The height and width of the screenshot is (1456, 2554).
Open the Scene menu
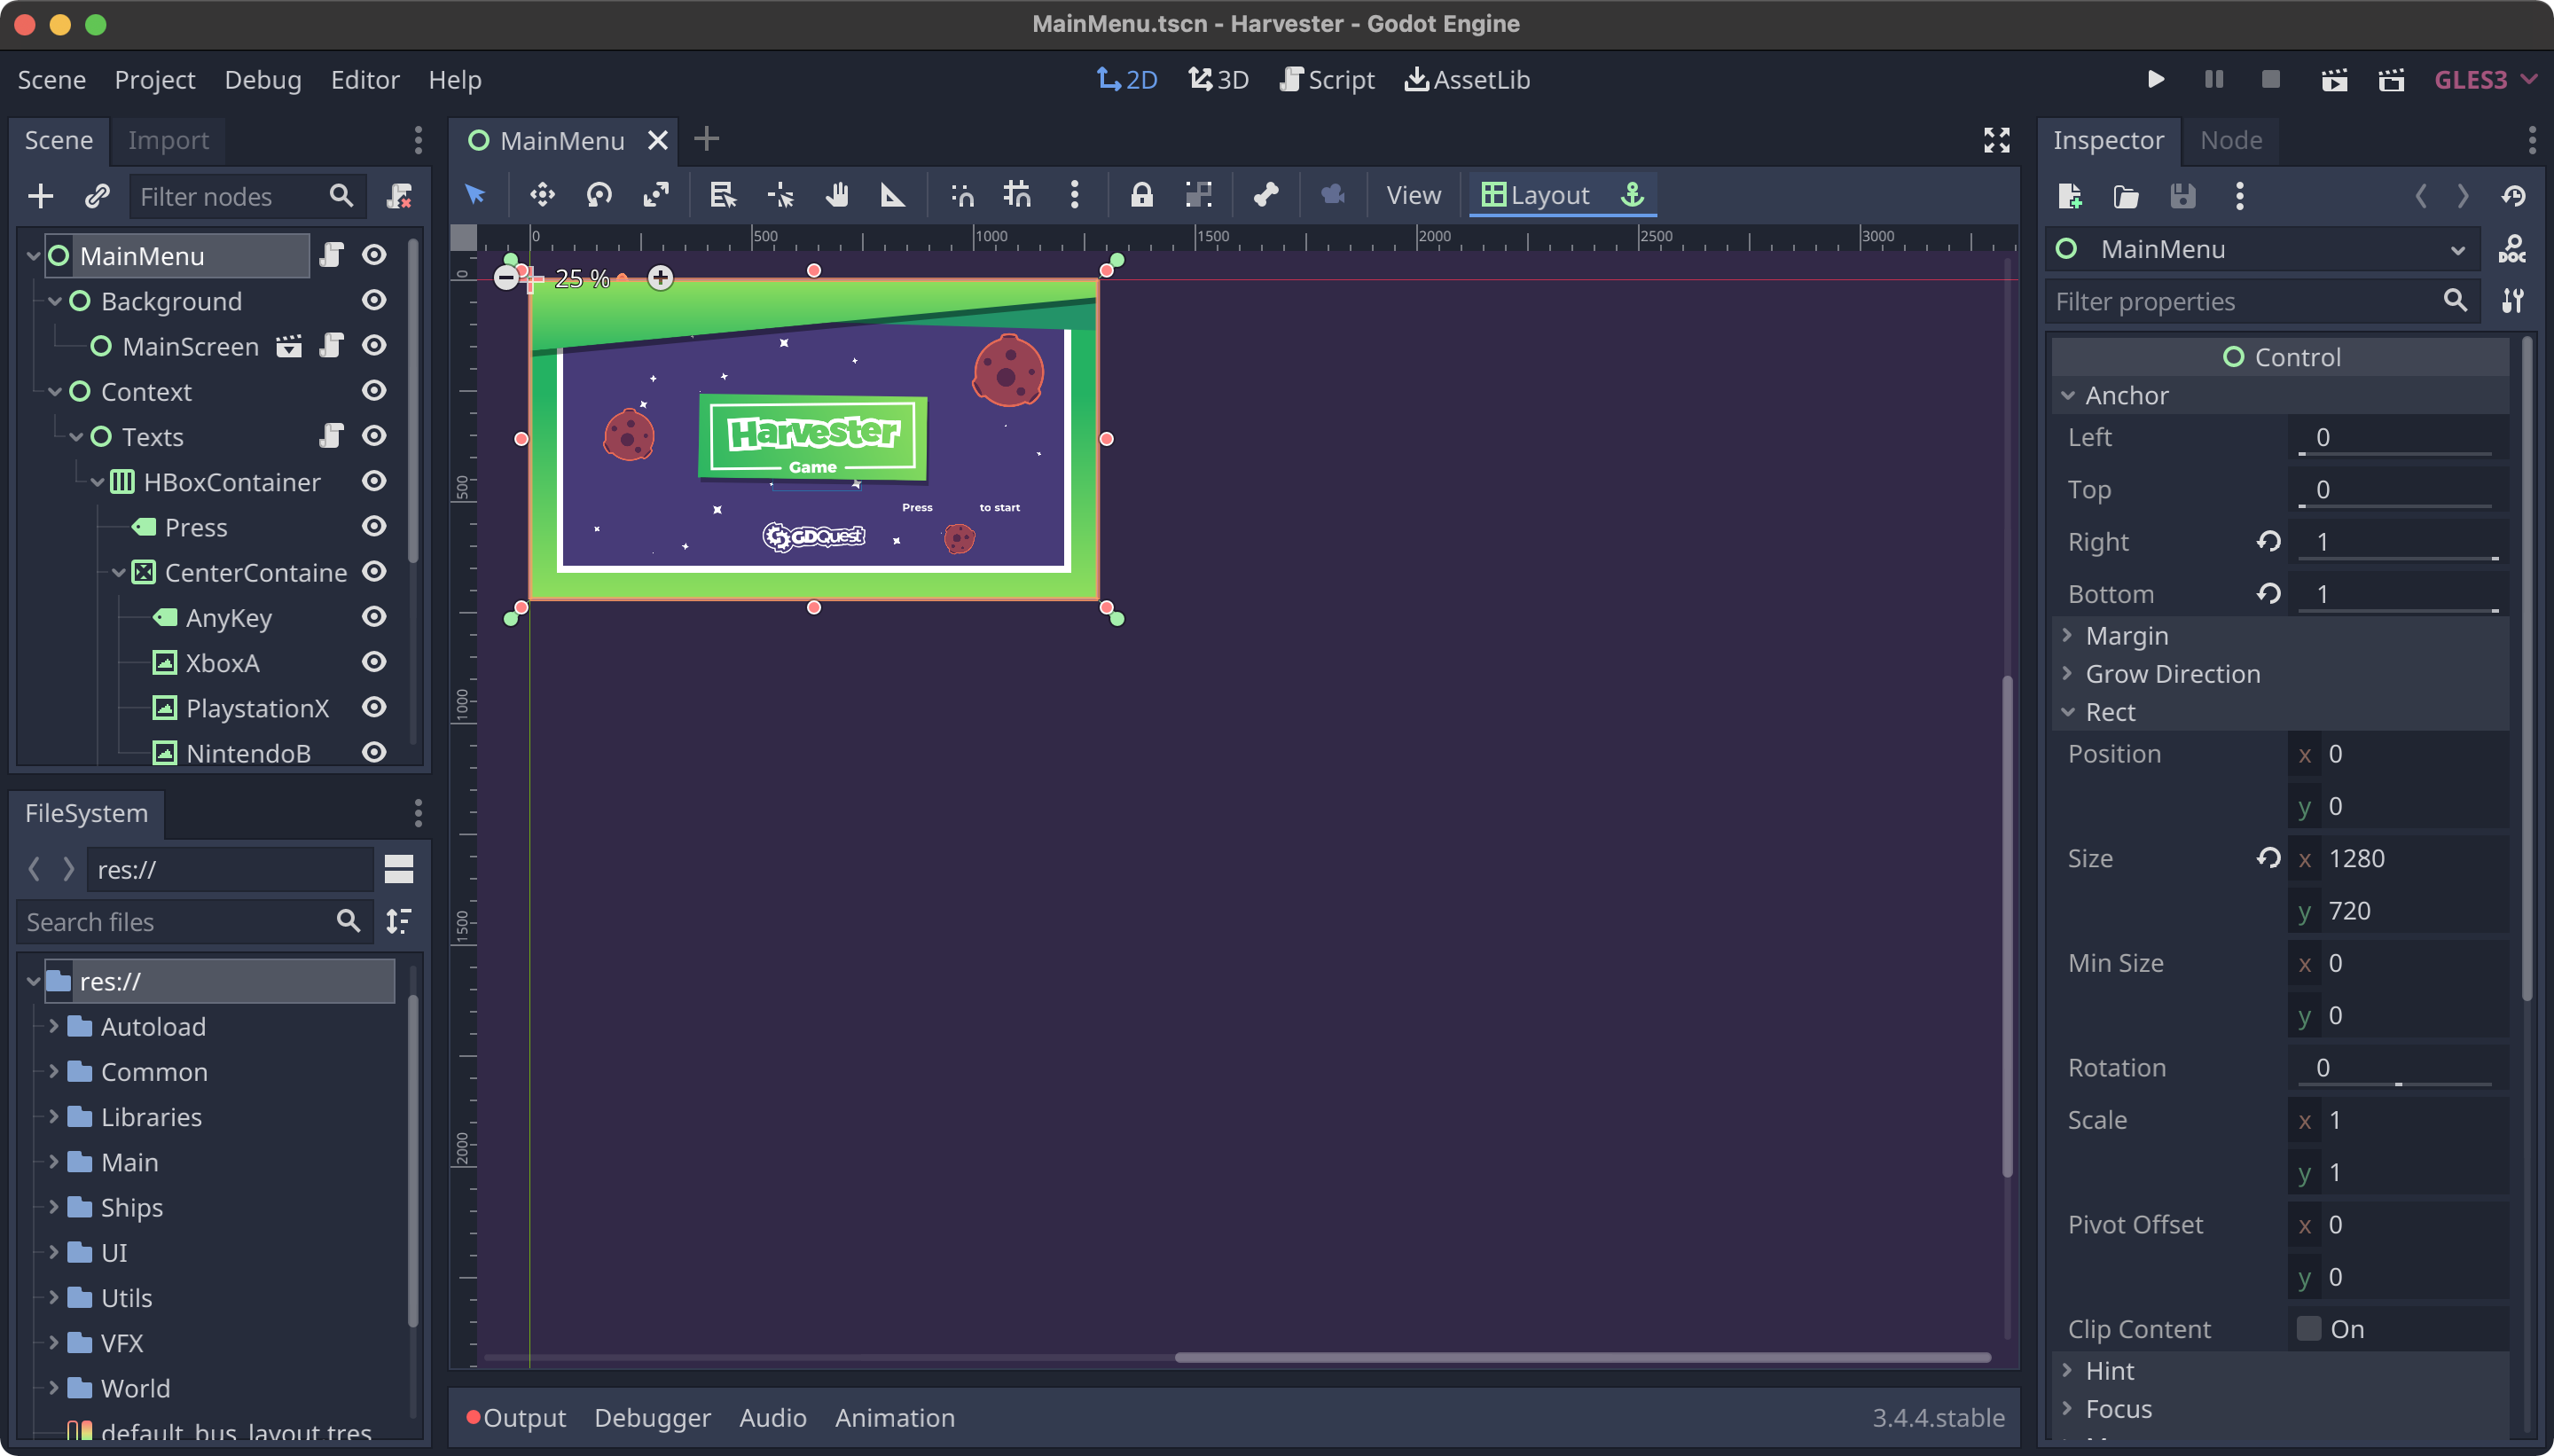tap(51, 79)
